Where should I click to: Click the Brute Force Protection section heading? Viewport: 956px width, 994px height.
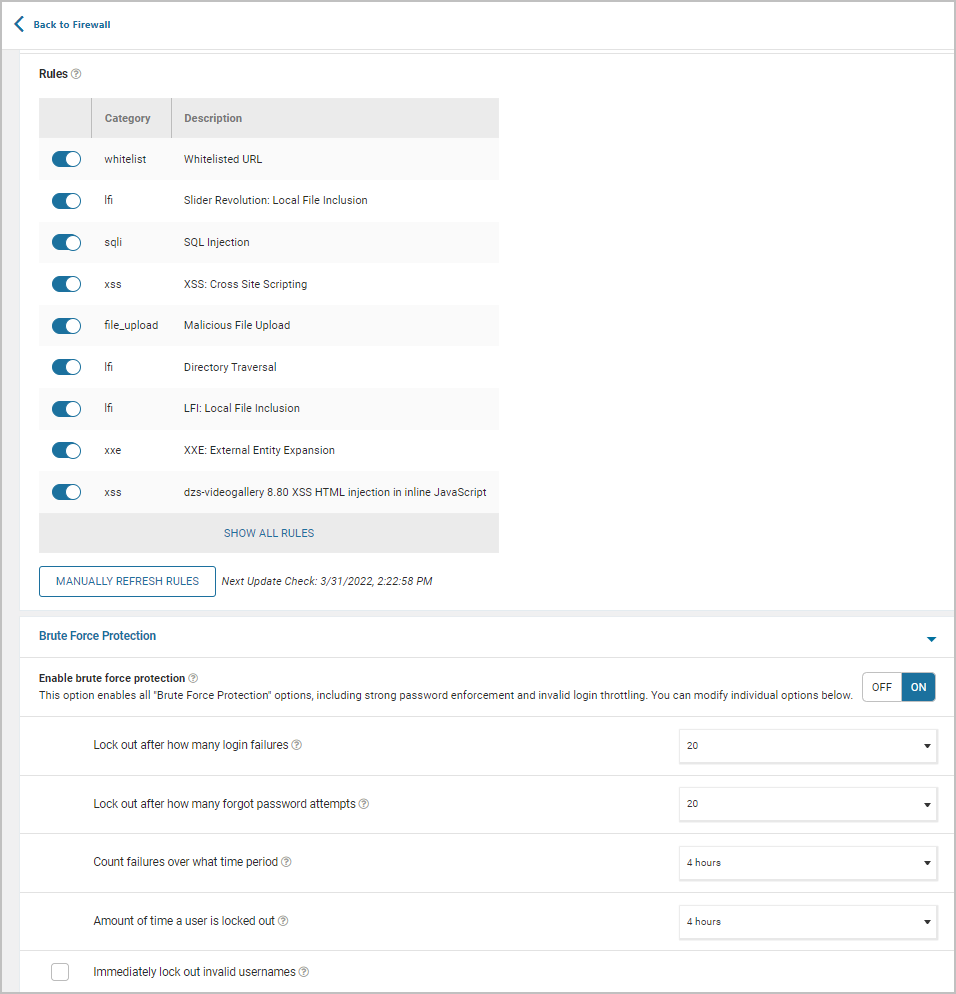[x=97, y=636]
